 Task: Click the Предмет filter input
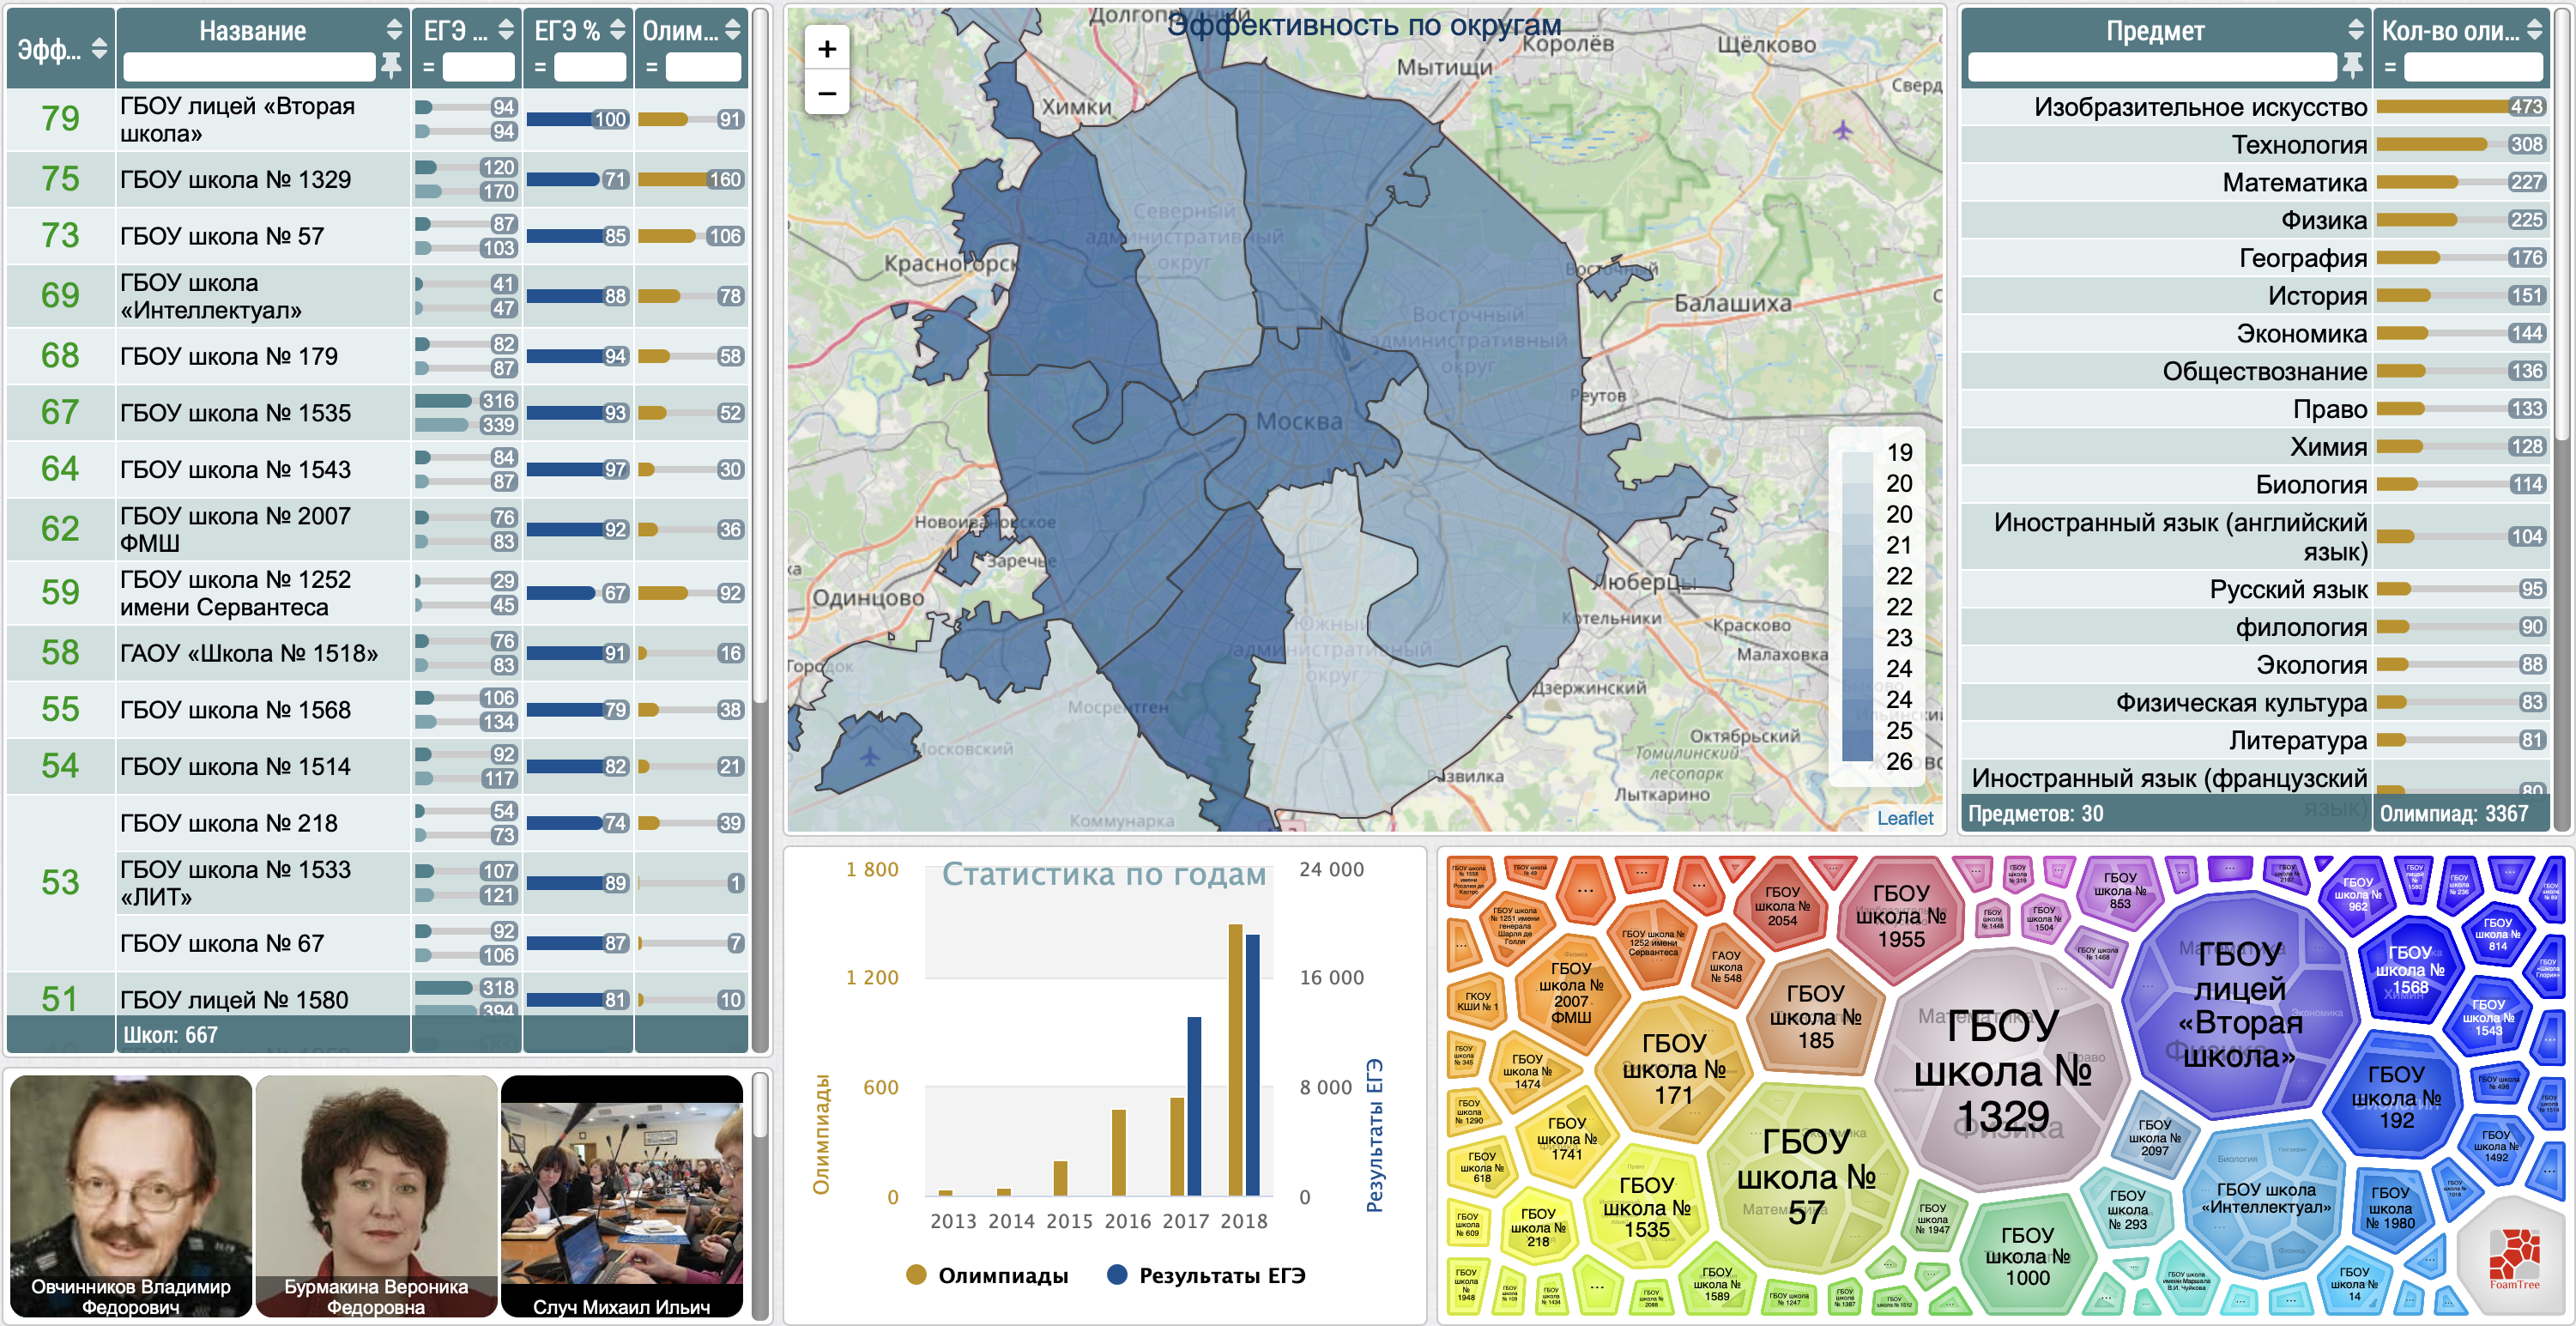(2152, 67)
